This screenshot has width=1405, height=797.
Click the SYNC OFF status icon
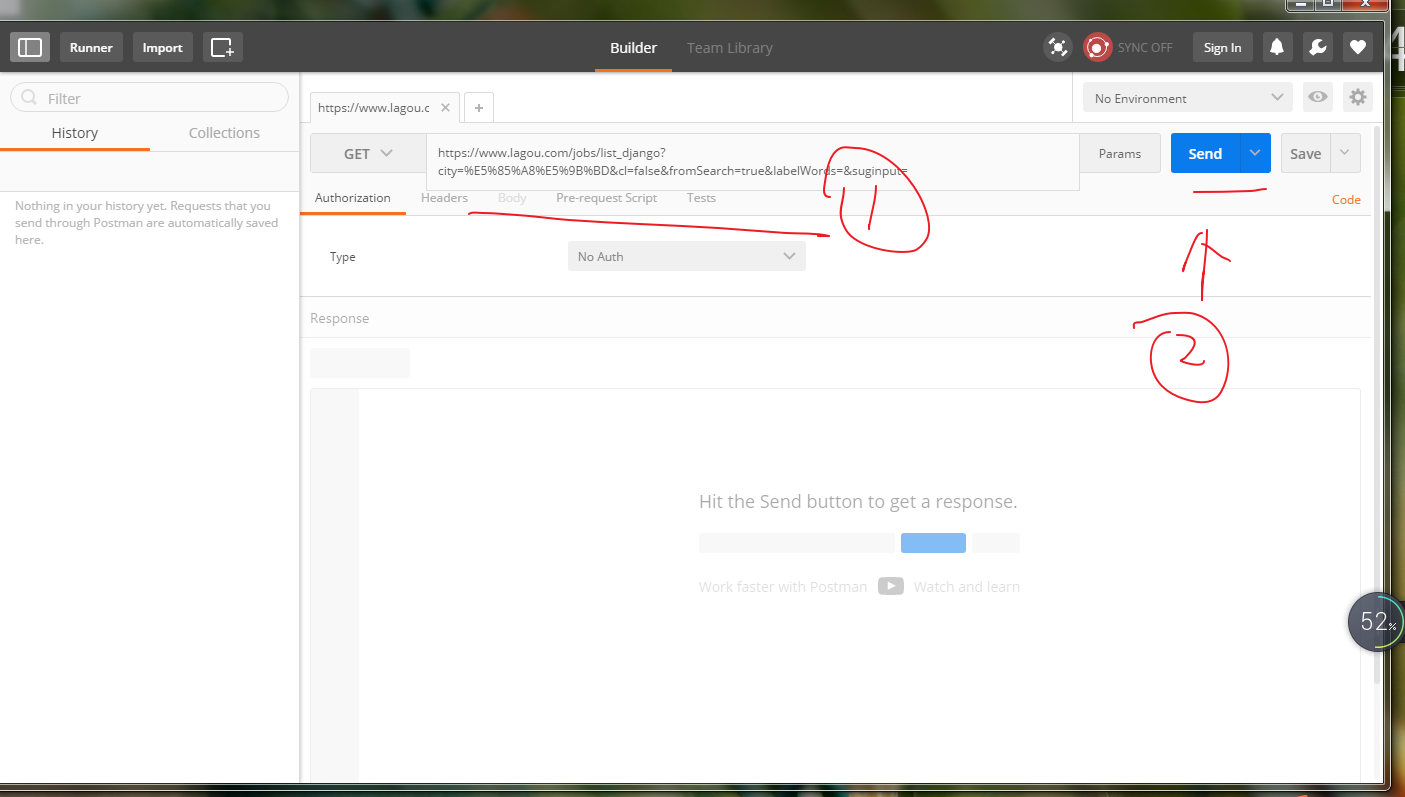[1098, 47]
